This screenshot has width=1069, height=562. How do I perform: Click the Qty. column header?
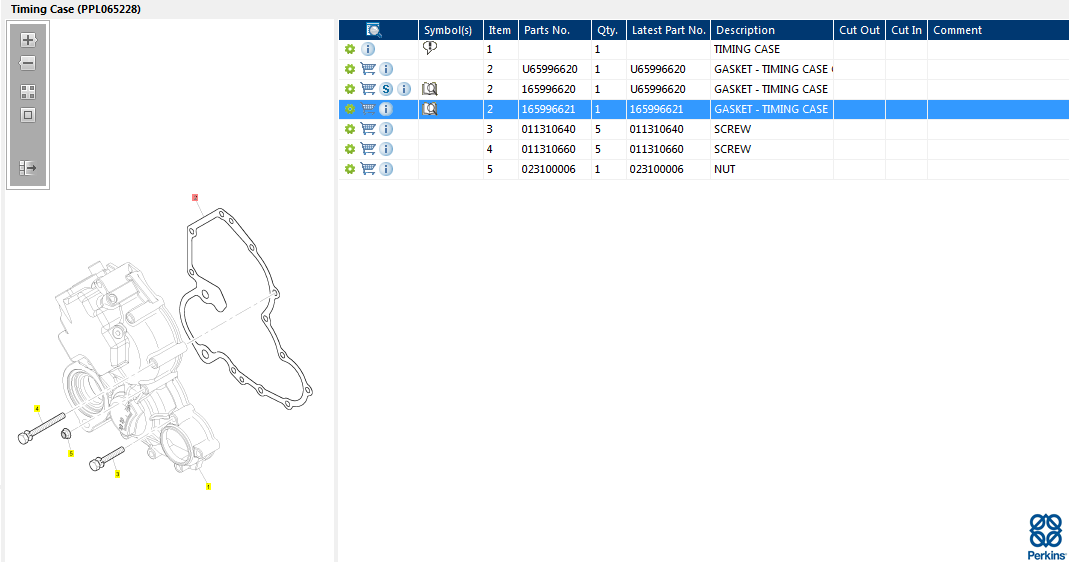609,30
